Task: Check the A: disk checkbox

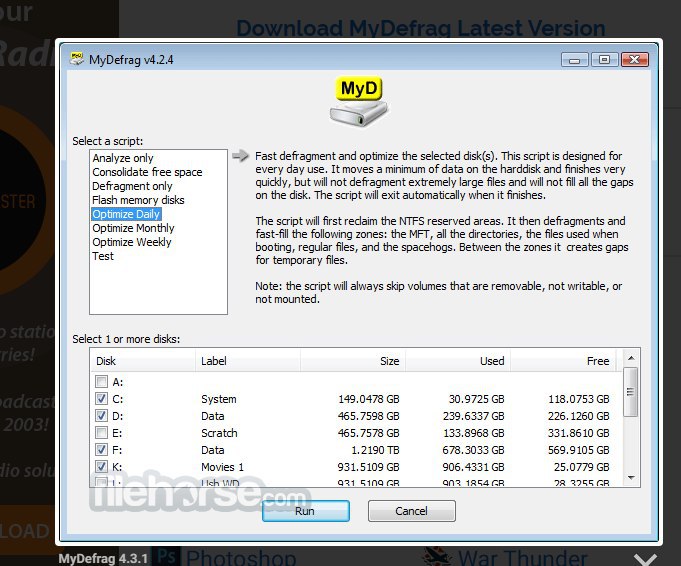Action: pyautogui.click(x=101, y=382)
